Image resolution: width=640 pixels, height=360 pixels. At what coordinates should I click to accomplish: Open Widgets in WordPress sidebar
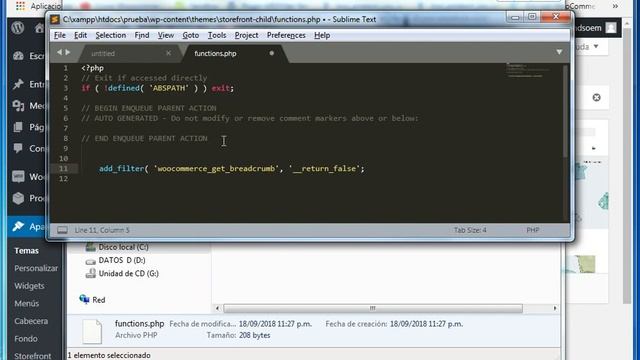pos(29,286)
